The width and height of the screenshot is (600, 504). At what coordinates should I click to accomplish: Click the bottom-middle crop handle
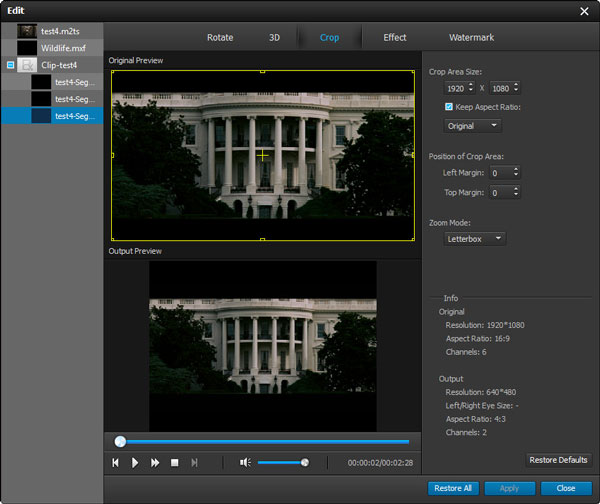point(262,240)
